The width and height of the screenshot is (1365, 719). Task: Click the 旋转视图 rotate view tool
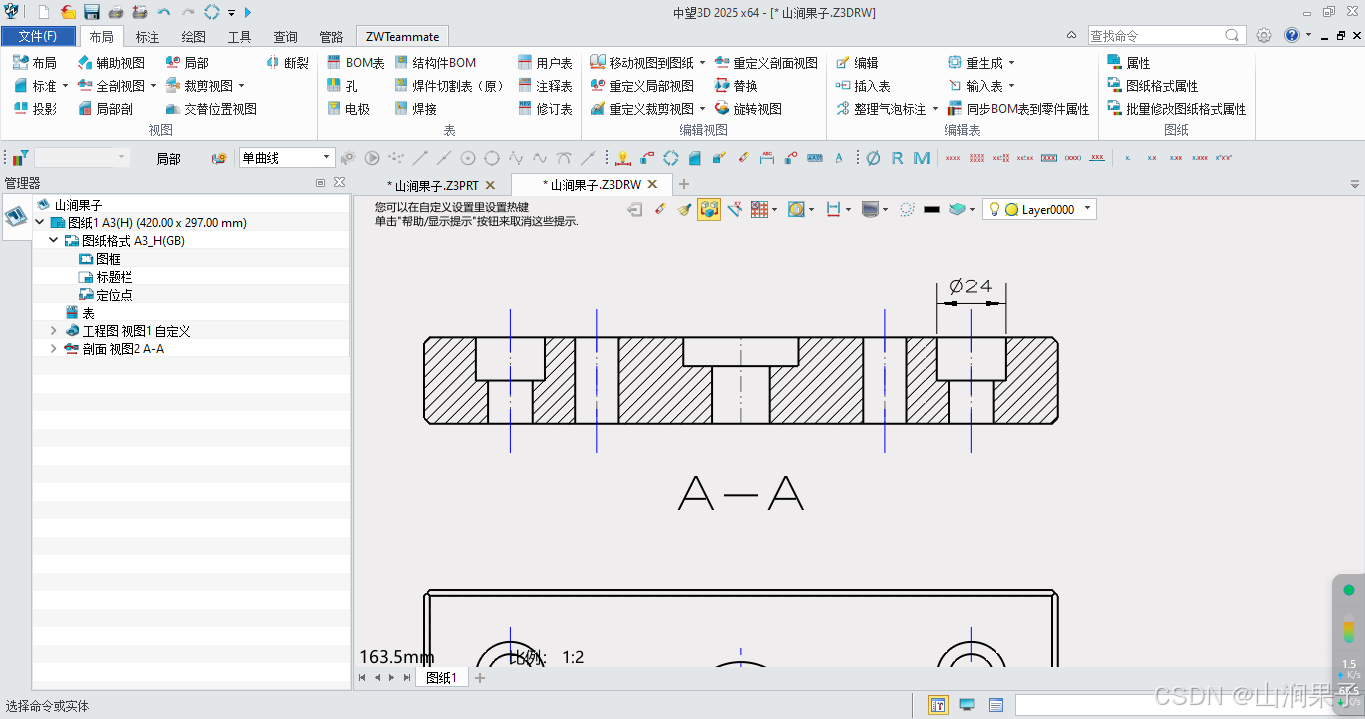click(748, 109)
